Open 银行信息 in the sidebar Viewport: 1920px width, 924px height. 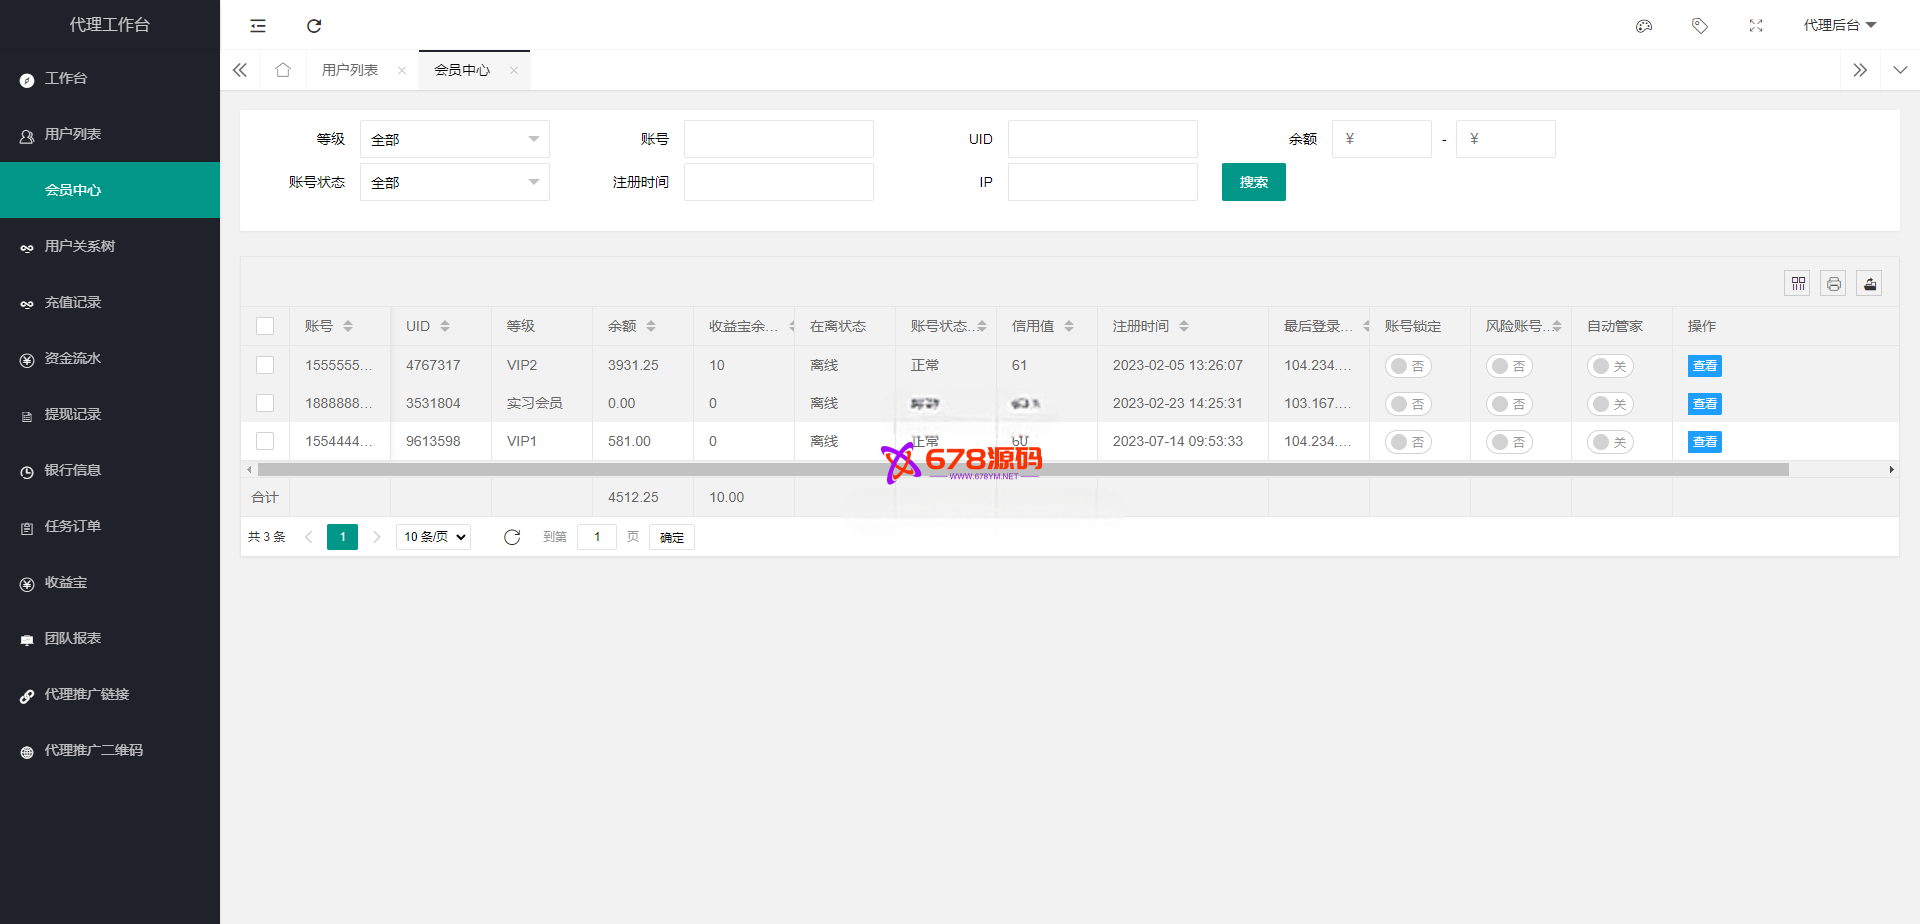110,470
